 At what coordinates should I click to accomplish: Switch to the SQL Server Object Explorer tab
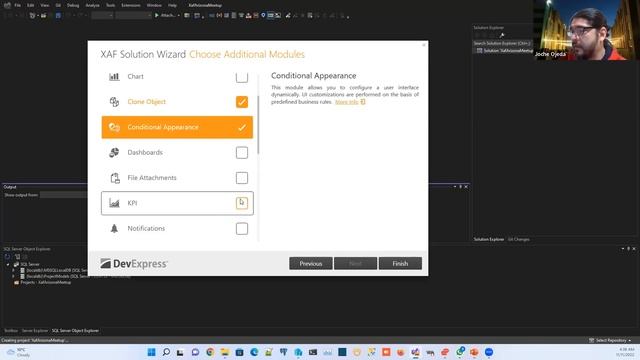(75, 331)
